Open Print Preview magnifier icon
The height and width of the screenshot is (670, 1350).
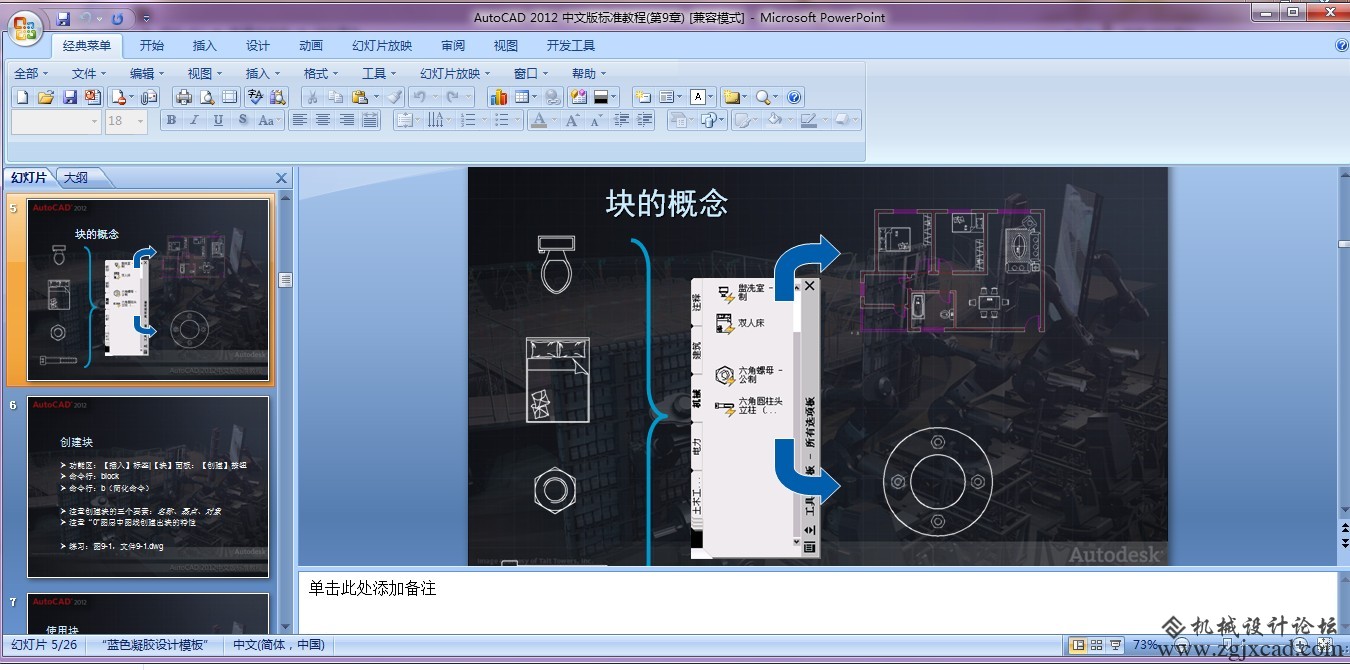pyautogui.click(x=207, y=97)
